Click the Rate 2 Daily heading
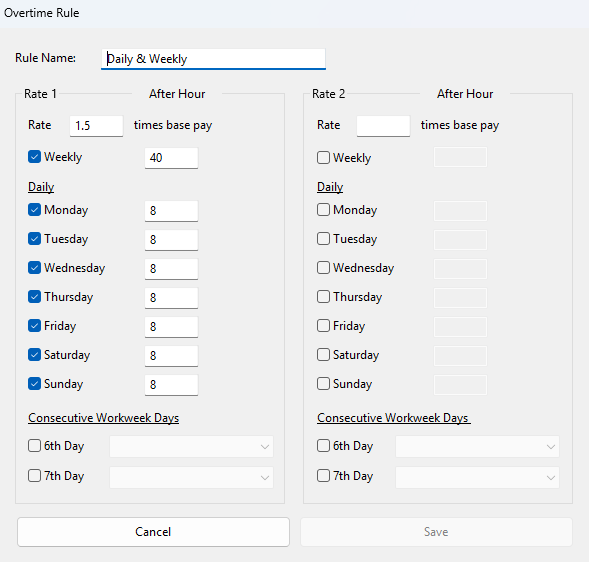This screenshot has width=589, height=562. pos(330,187)
